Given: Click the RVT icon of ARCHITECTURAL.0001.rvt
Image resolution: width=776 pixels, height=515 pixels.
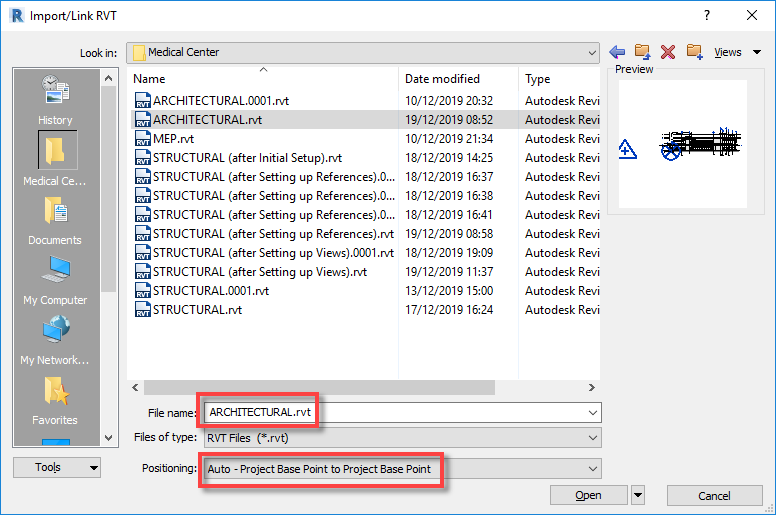Looking at the screenshot, I should [143, 100].
